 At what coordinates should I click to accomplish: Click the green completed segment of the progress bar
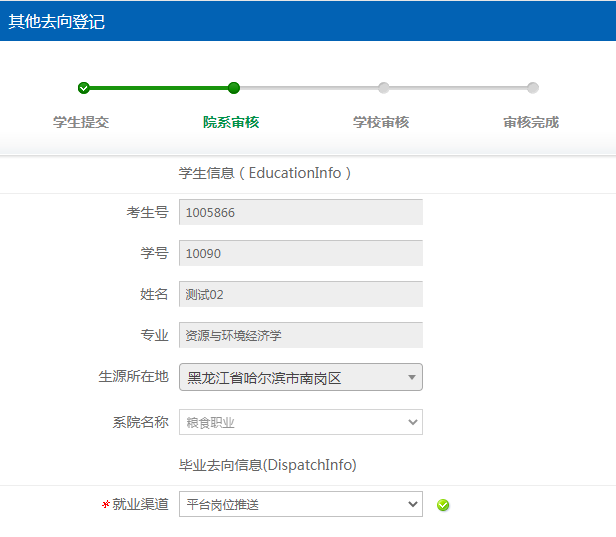pos(158,88)
